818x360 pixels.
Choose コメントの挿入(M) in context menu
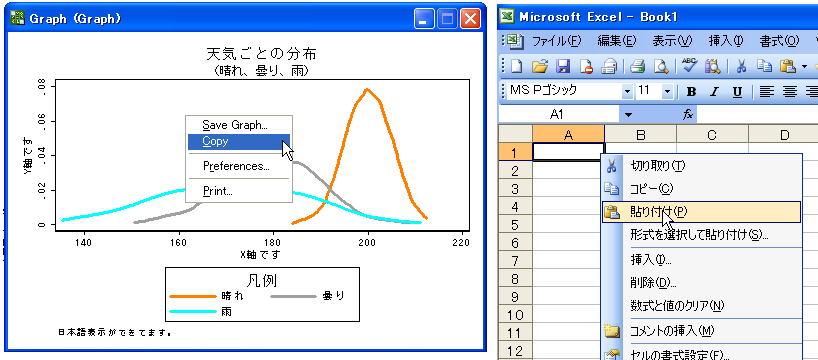tap(701, 331)
